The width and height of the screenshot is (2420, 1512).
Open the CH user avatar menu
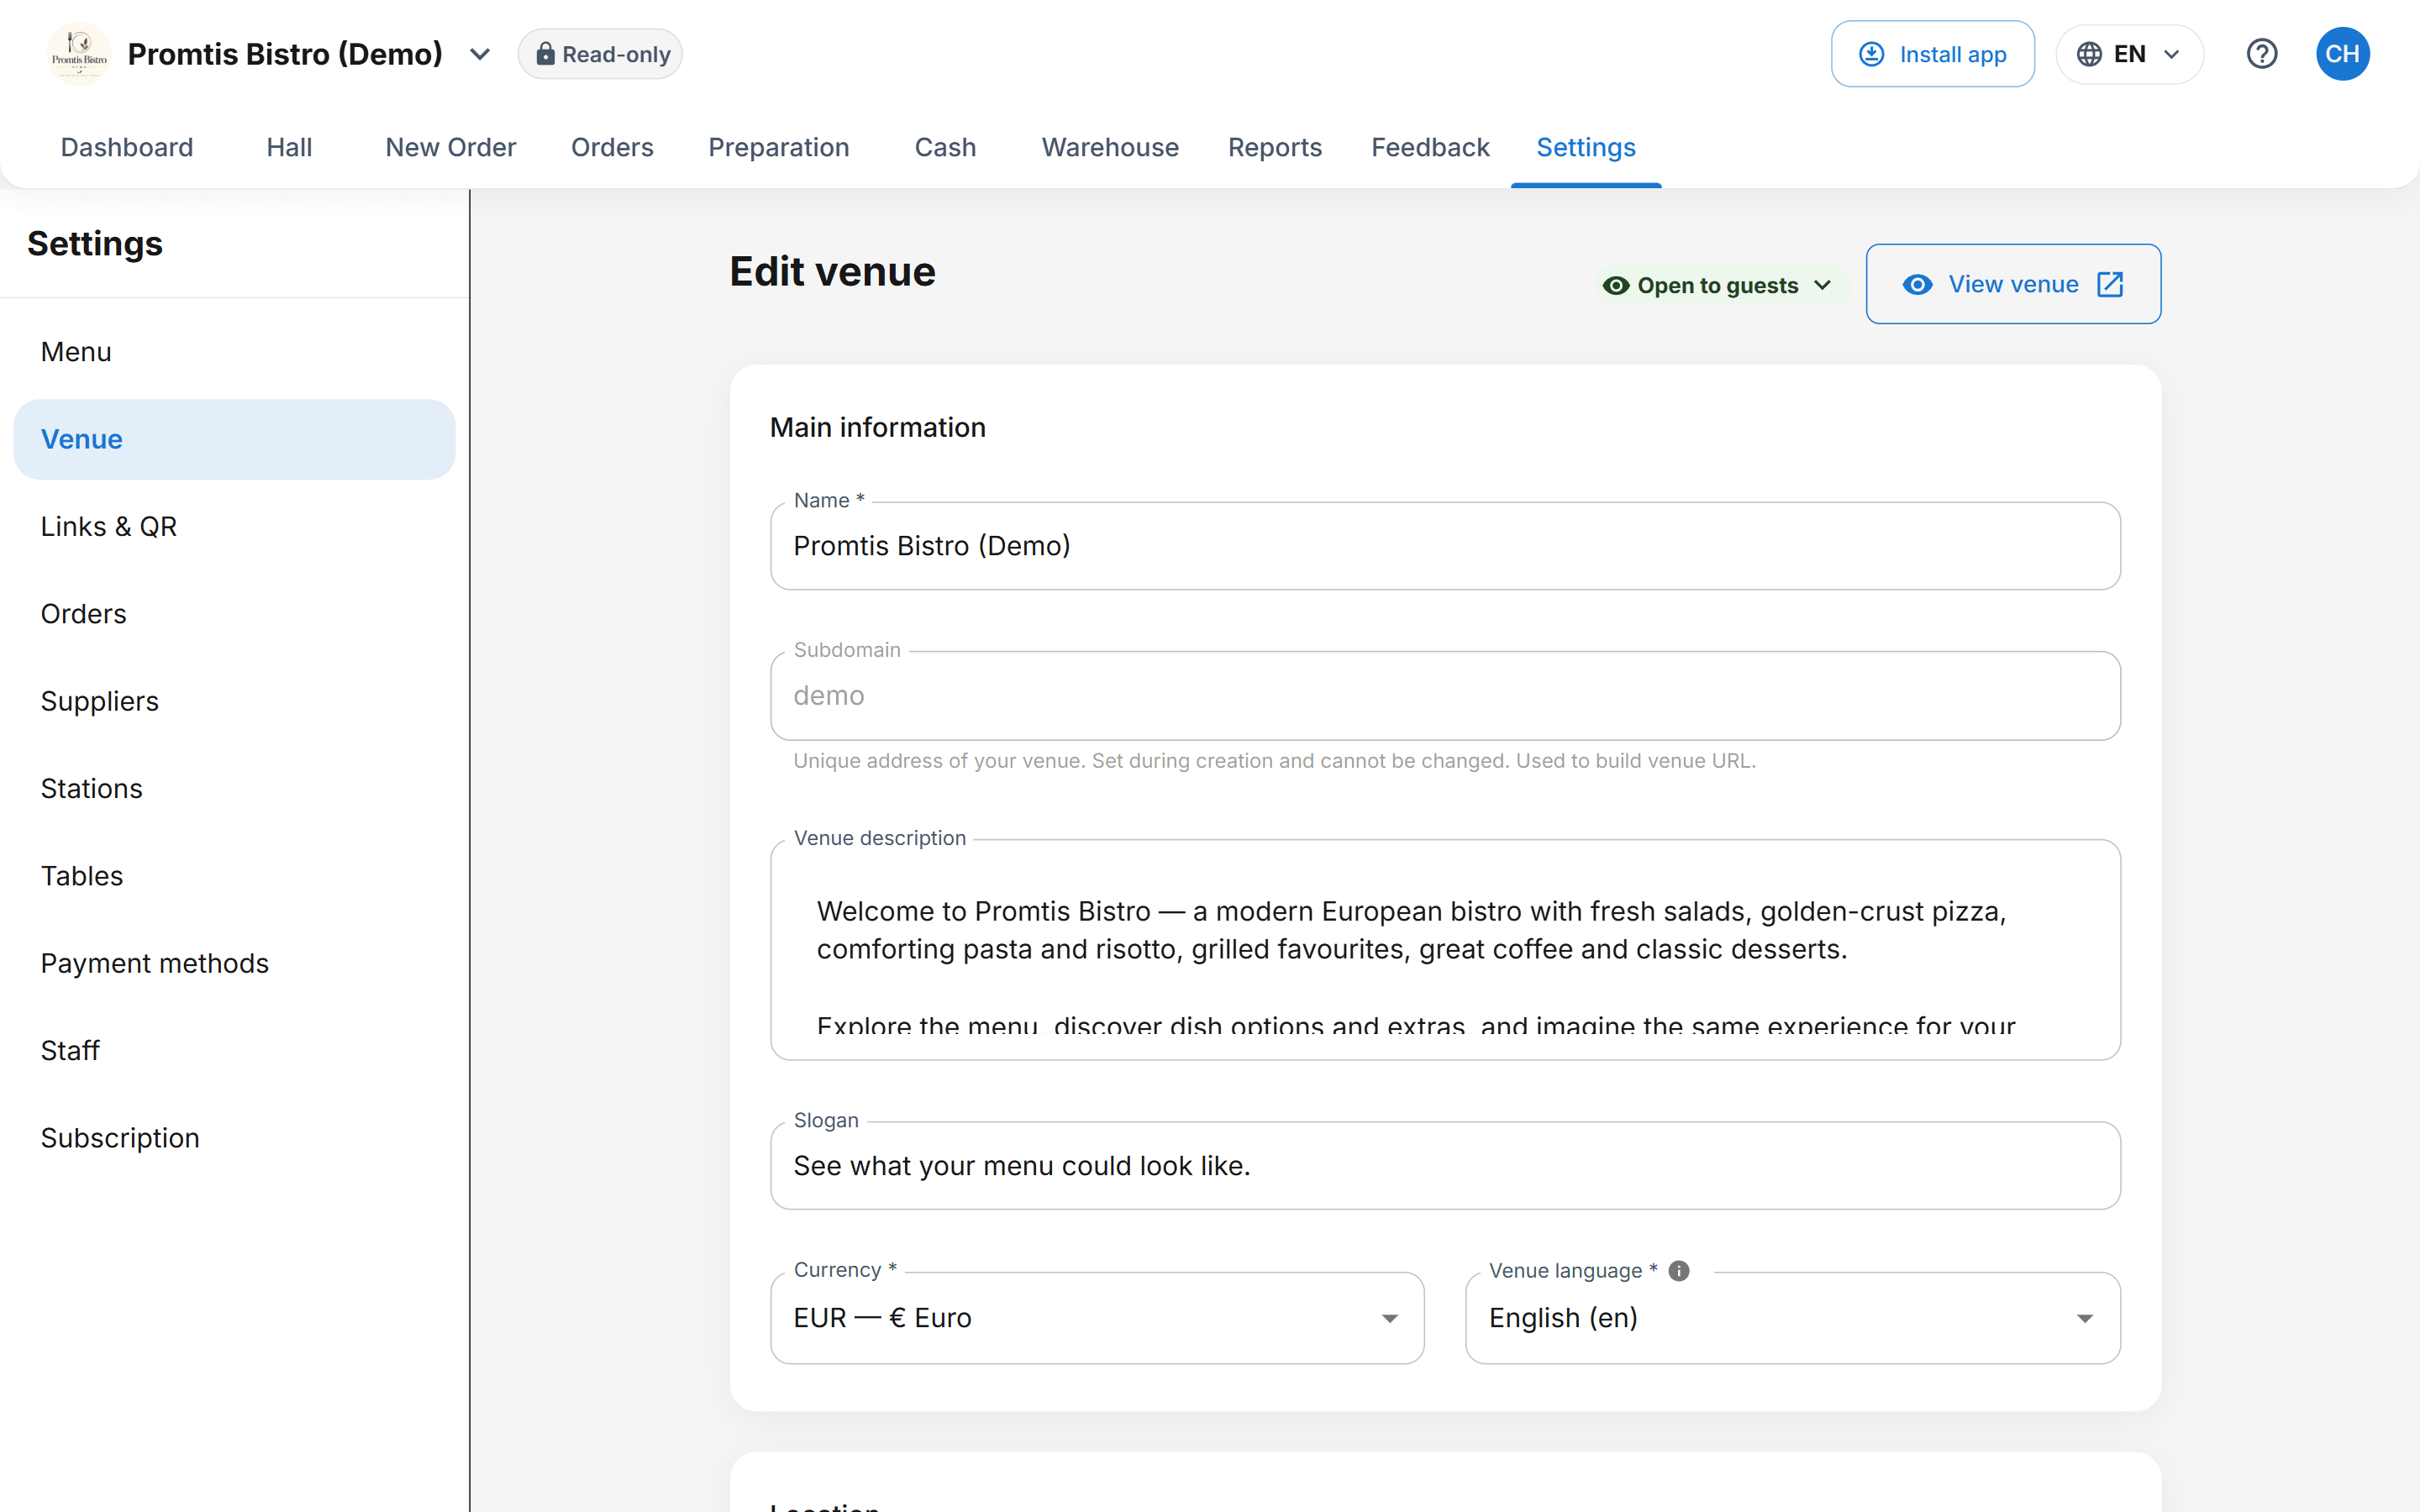click(2342, 54)
